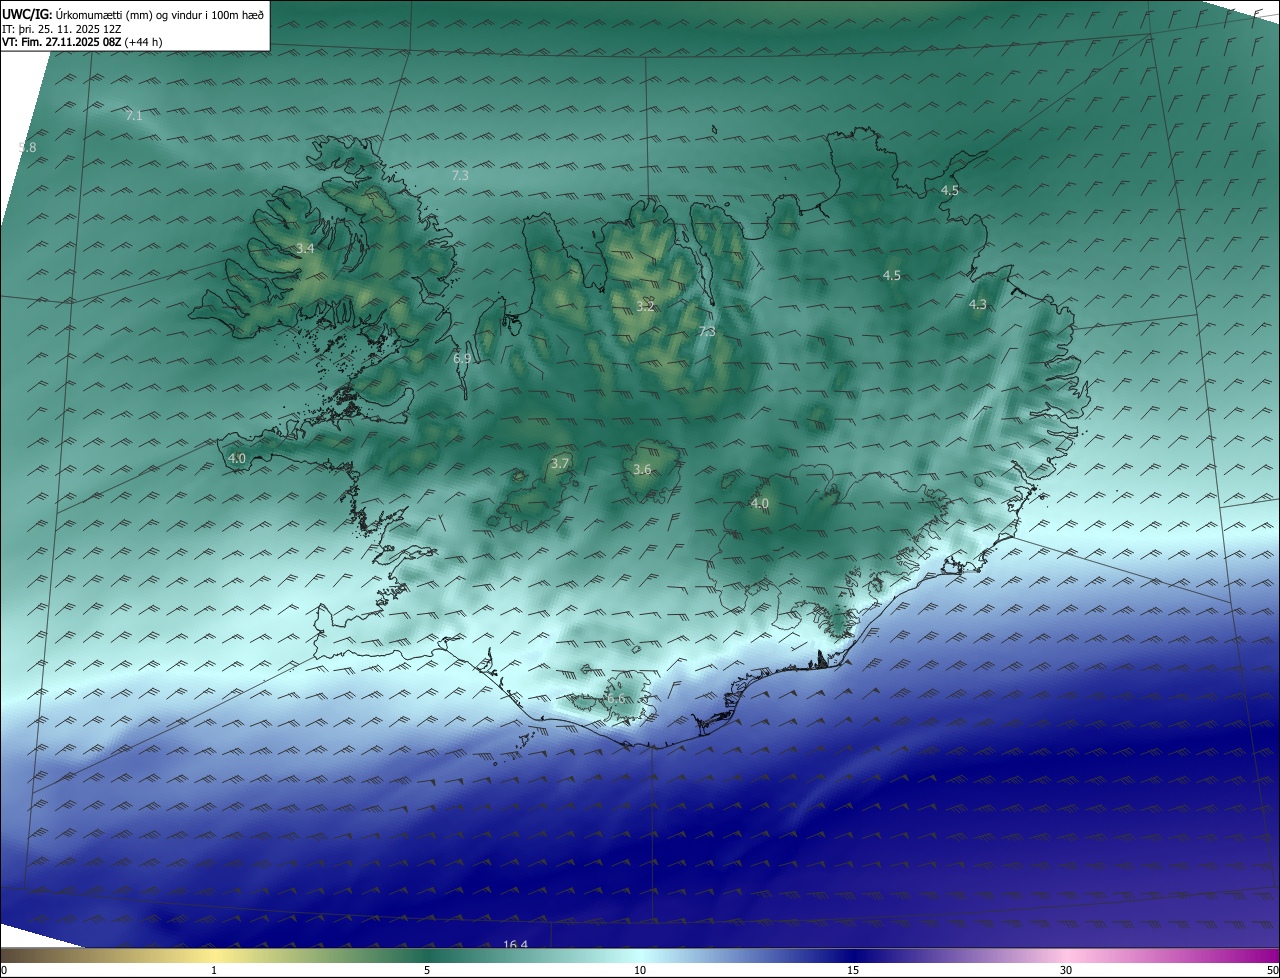1280x978 pixels.
Task: Click the 30 tick on color scale
Action: click(1066, 970)
